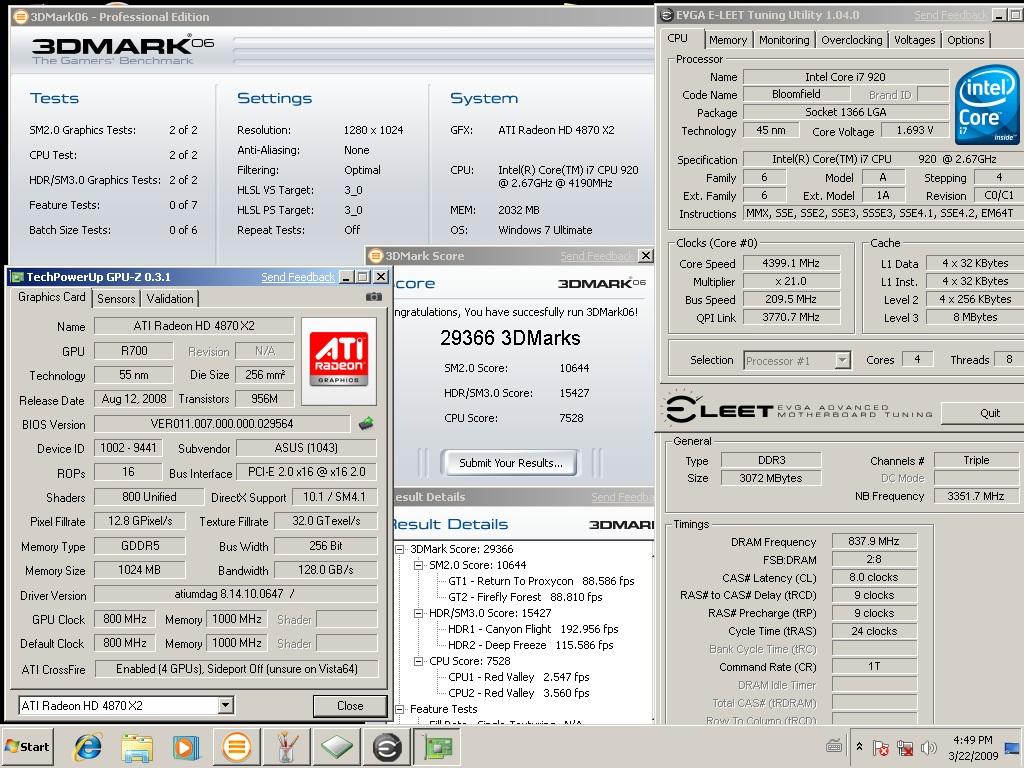Click the 3DMark06 title bar icon
The height and width of the screenshot is (768, 1025).
click(x=21, y=17)
